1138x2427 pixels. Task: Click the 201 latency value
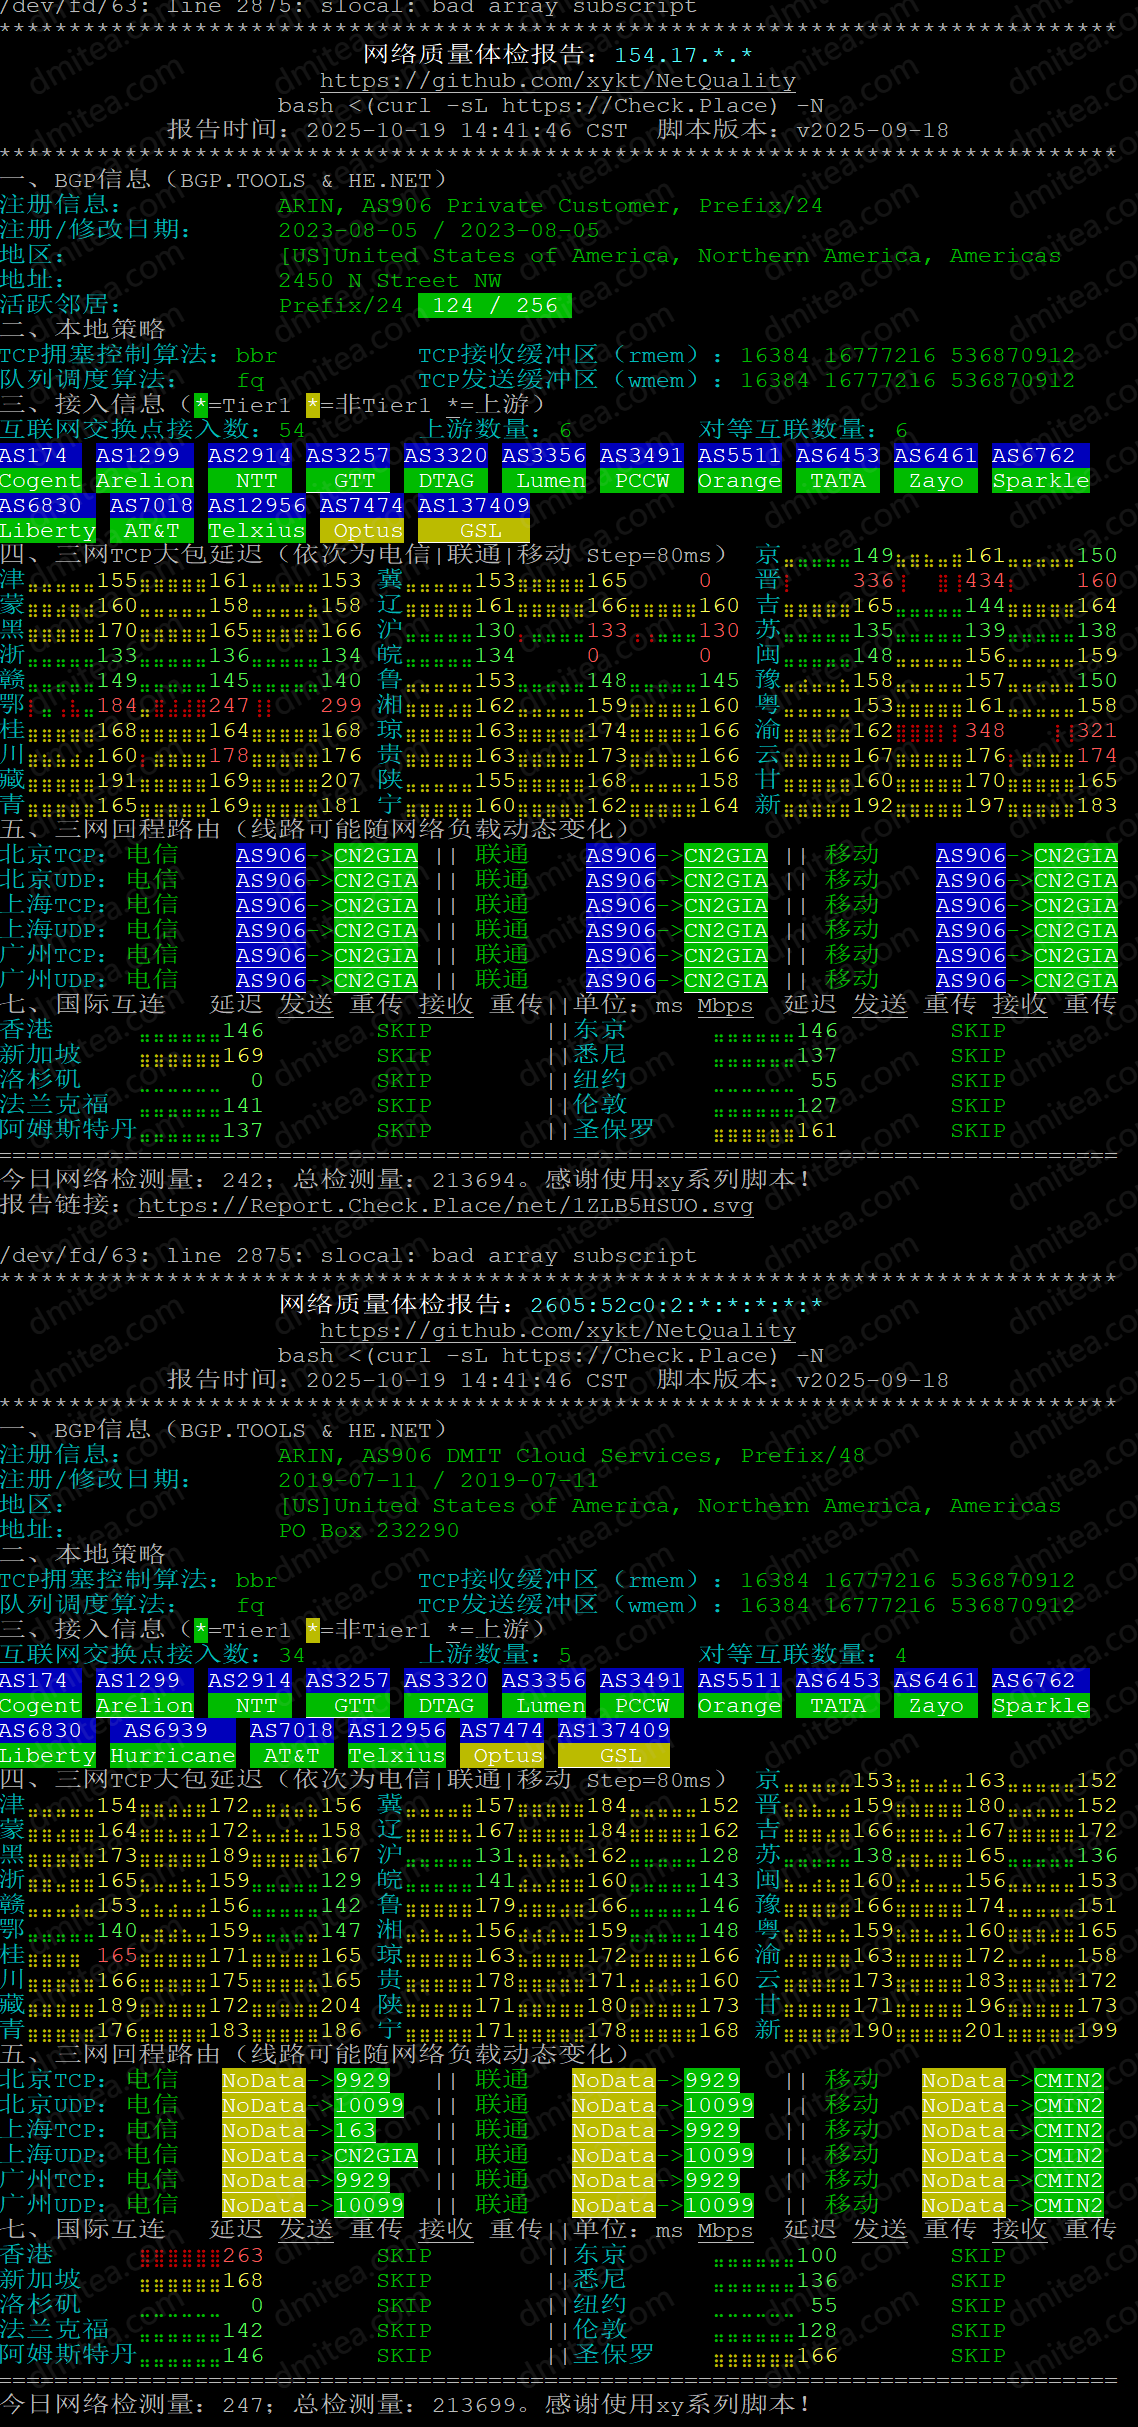pos(984,2030)
